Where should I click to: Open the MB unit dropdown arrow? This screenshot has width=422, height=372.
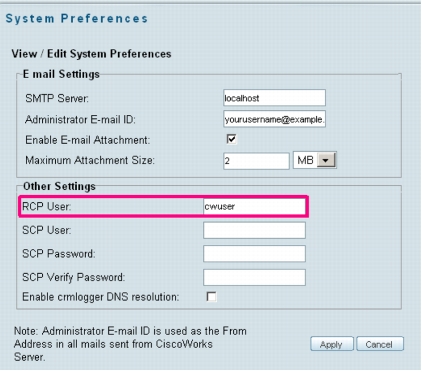click(326, 160)
